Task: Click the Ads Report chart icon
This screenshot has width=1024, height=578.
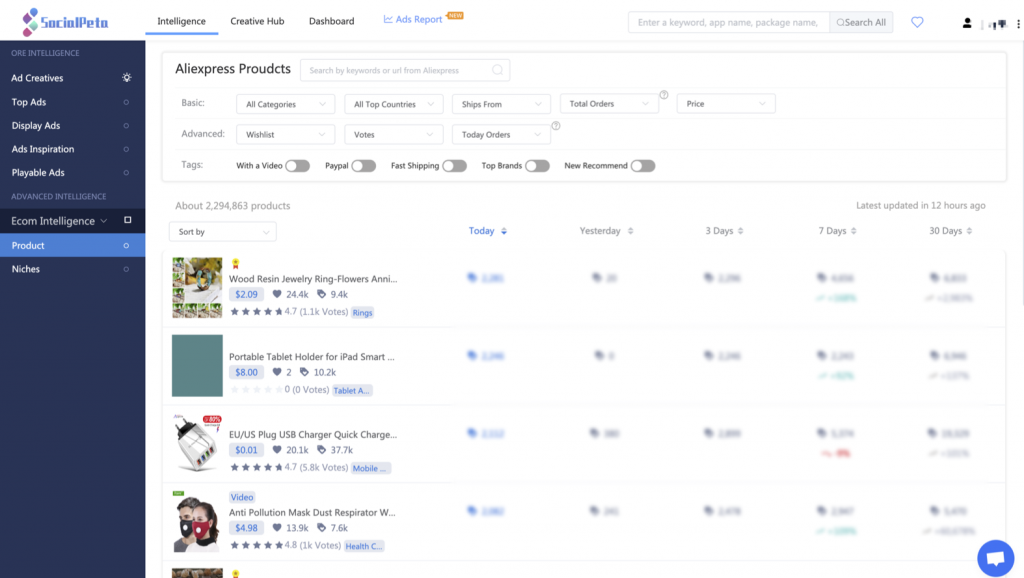Action: coord(388,19)
